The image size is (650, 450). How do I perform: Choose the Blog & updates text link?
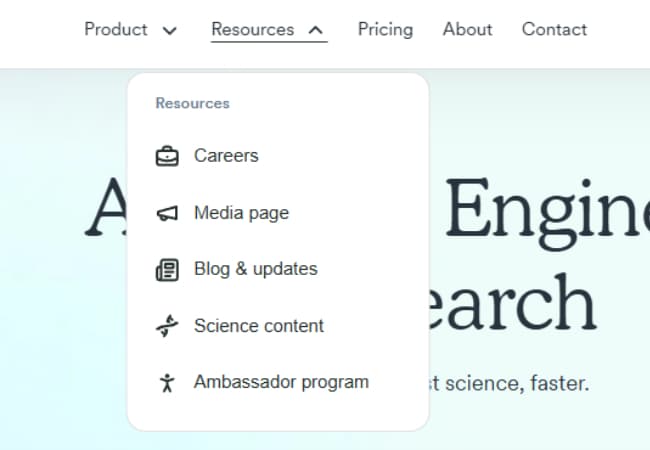[x=255, y=269]
